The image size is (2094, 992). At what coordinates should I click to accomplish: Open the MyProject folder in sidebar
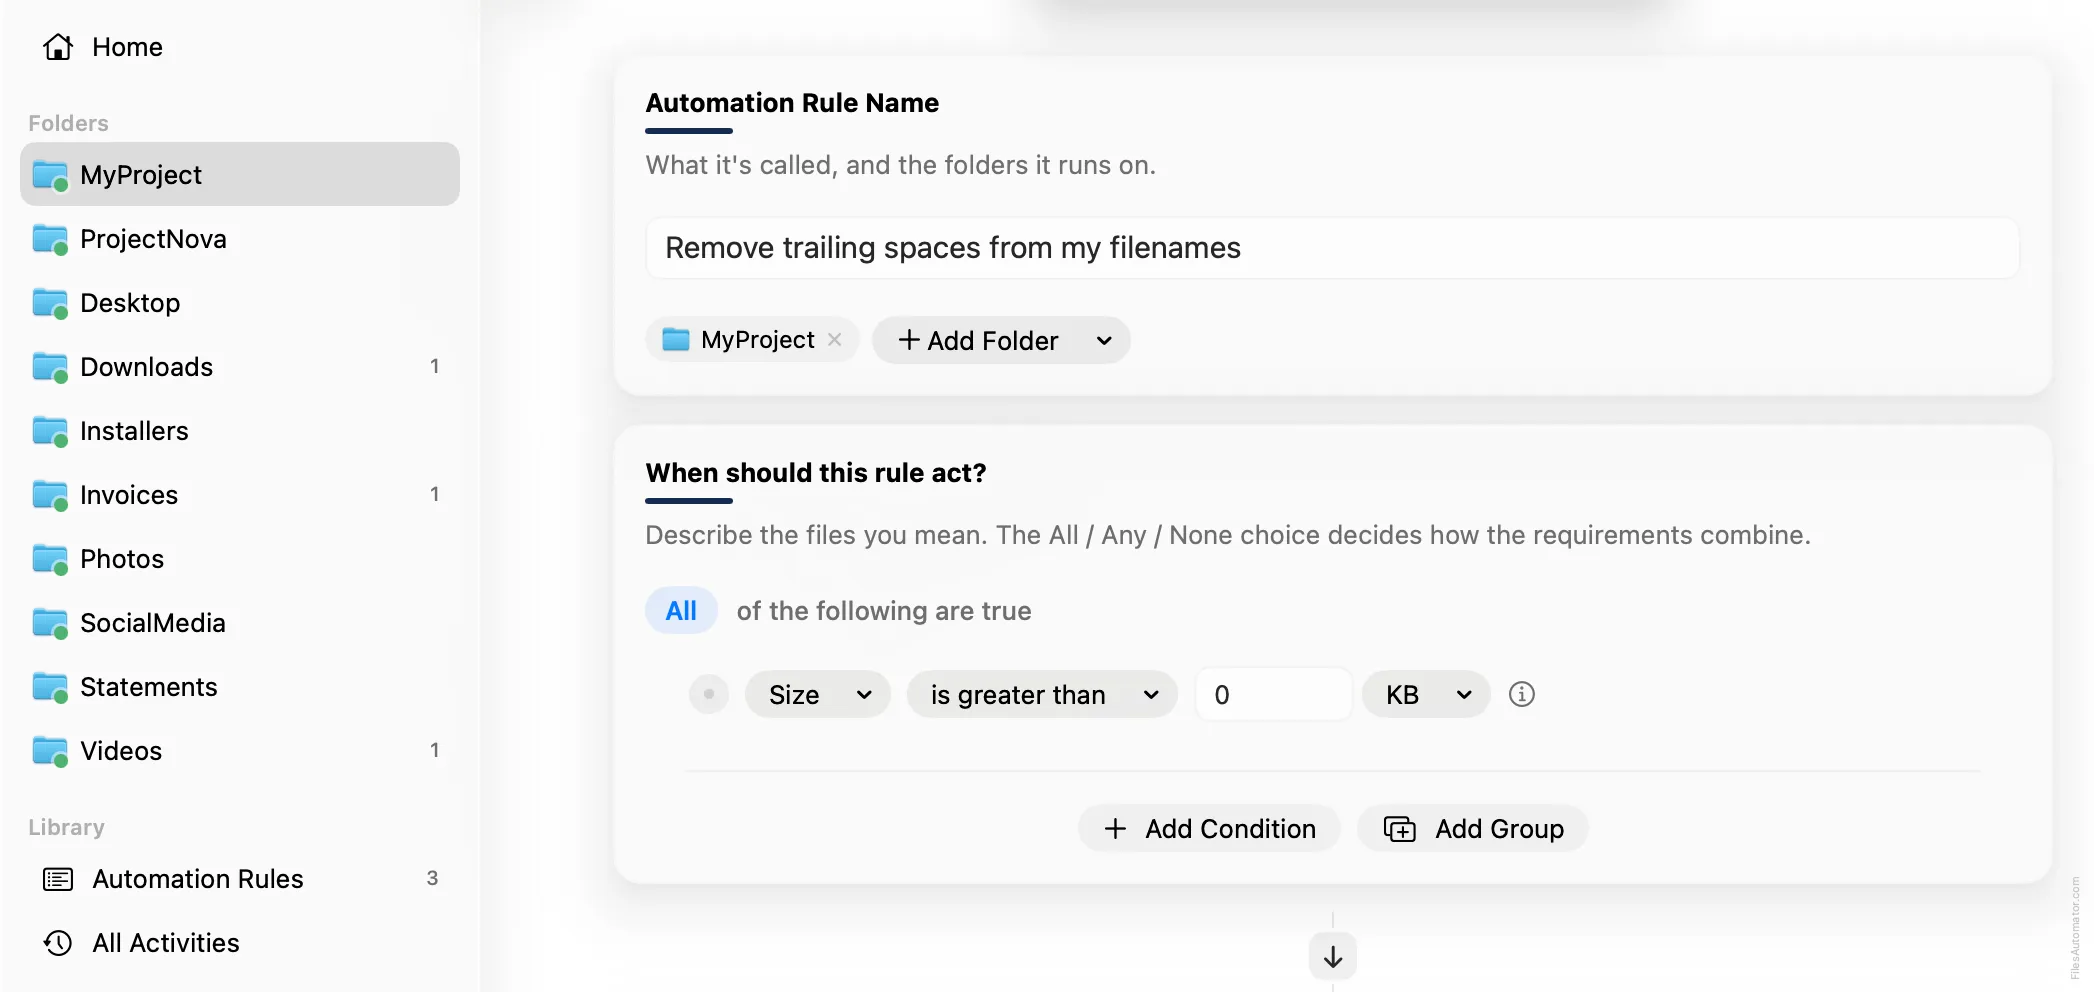240,175
